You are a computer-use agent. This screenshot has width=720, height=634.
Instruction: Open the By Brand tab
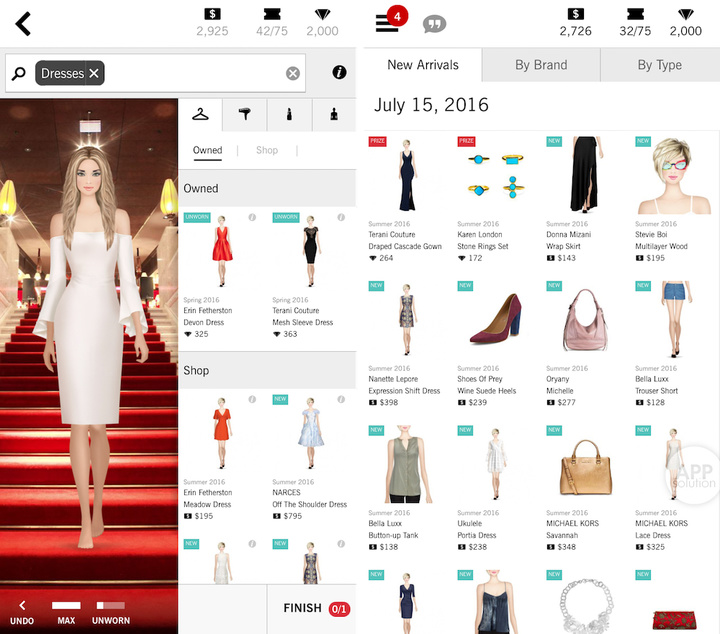tap(541, 65)
